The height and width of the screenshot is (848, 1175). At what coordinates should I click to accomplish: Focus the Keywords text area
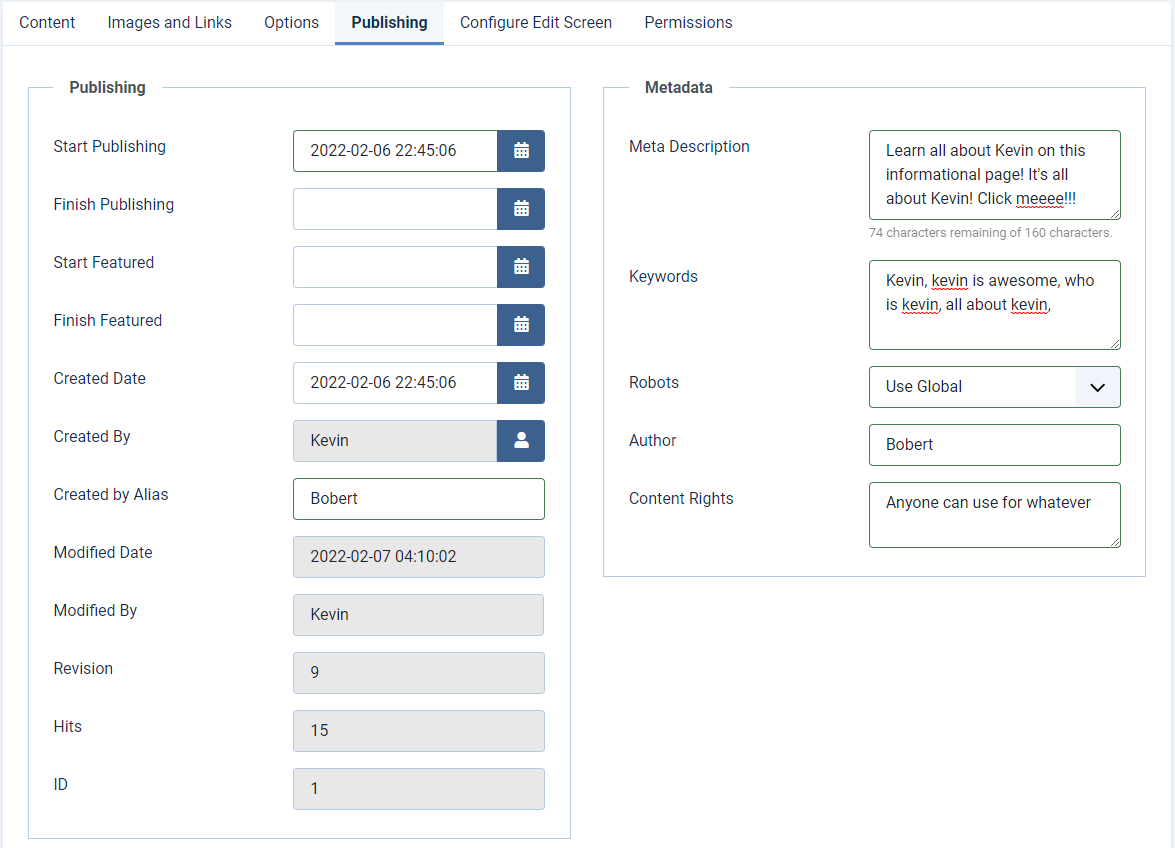pos(994,305)
